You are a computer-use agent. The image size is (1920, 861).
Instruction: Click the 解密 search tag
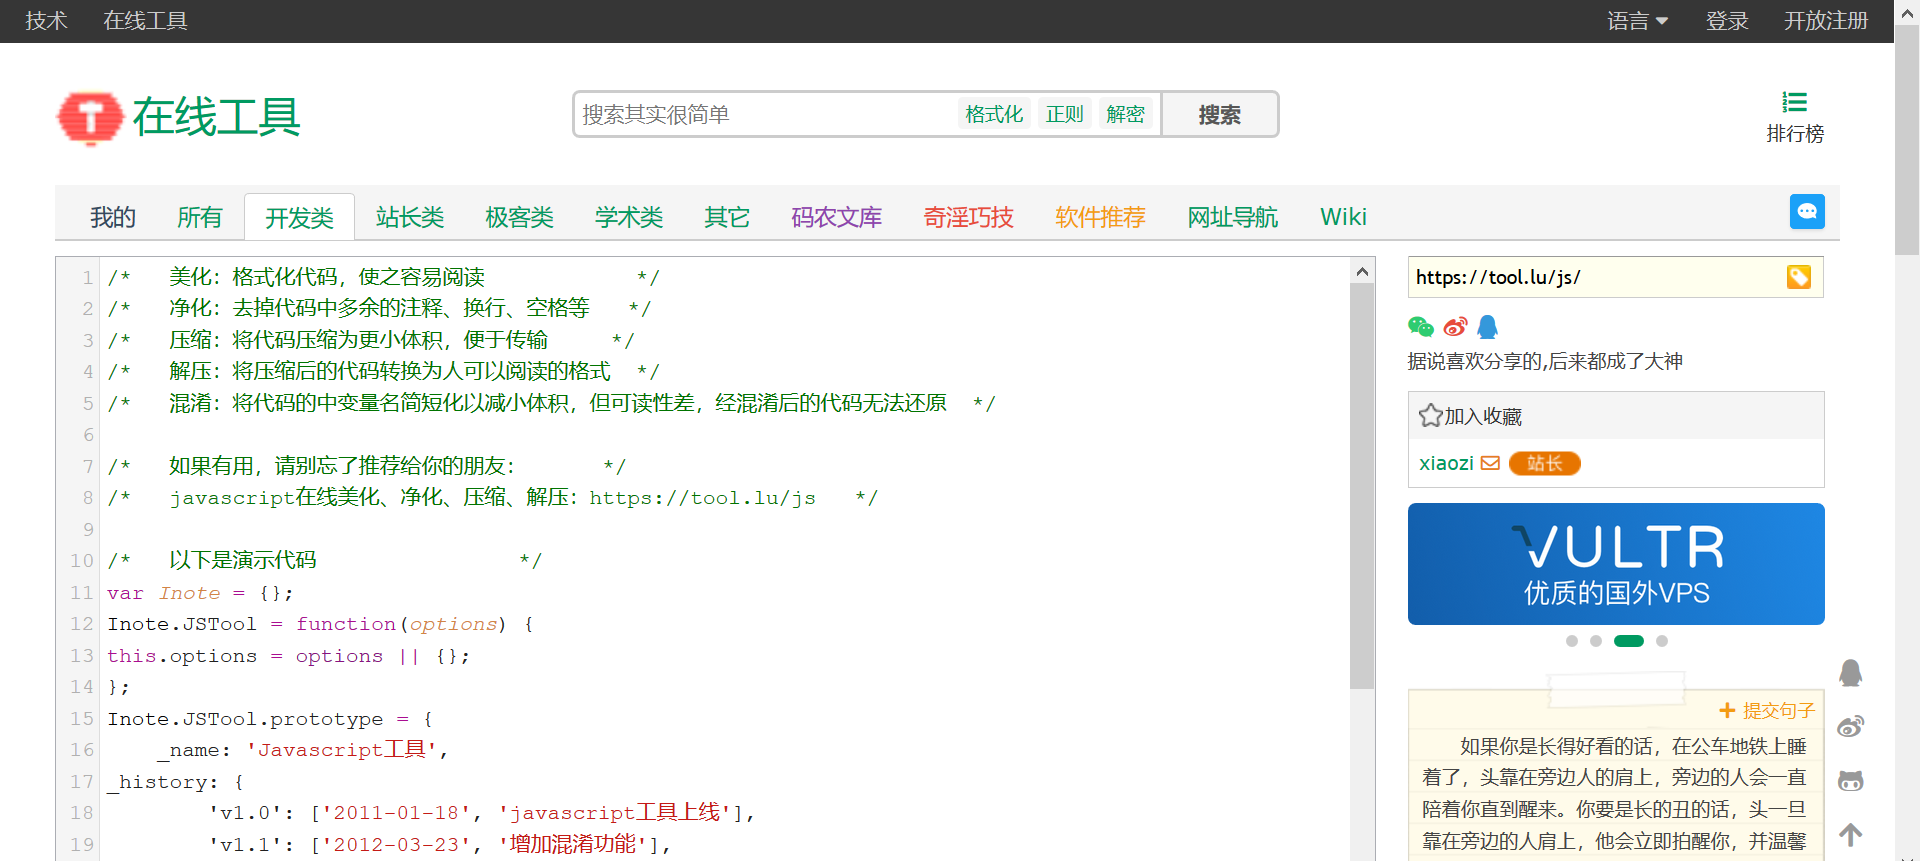point(1125,114)
